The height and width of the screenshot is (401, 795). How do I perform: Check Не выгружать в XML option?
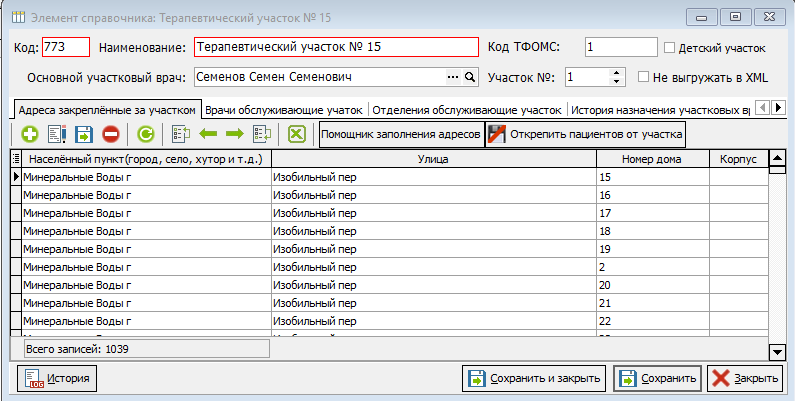643,77
